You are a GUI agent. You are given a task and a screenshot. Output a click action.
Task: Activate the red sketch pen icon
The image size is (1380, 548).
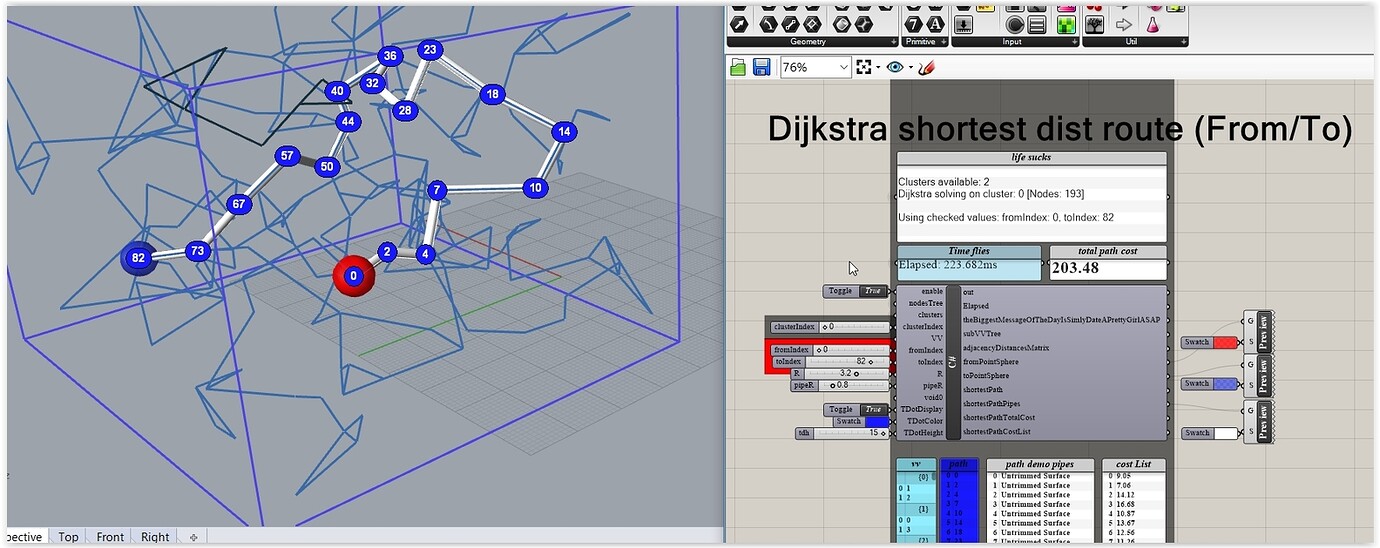click(x=926, y=67)
